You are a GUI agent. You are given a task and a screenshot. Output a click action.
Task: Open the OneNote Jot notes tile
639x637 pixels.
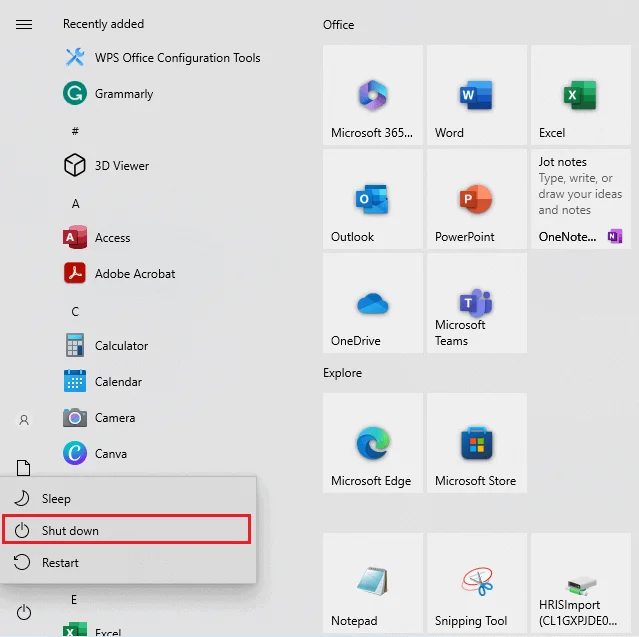[x=581, y=199]
